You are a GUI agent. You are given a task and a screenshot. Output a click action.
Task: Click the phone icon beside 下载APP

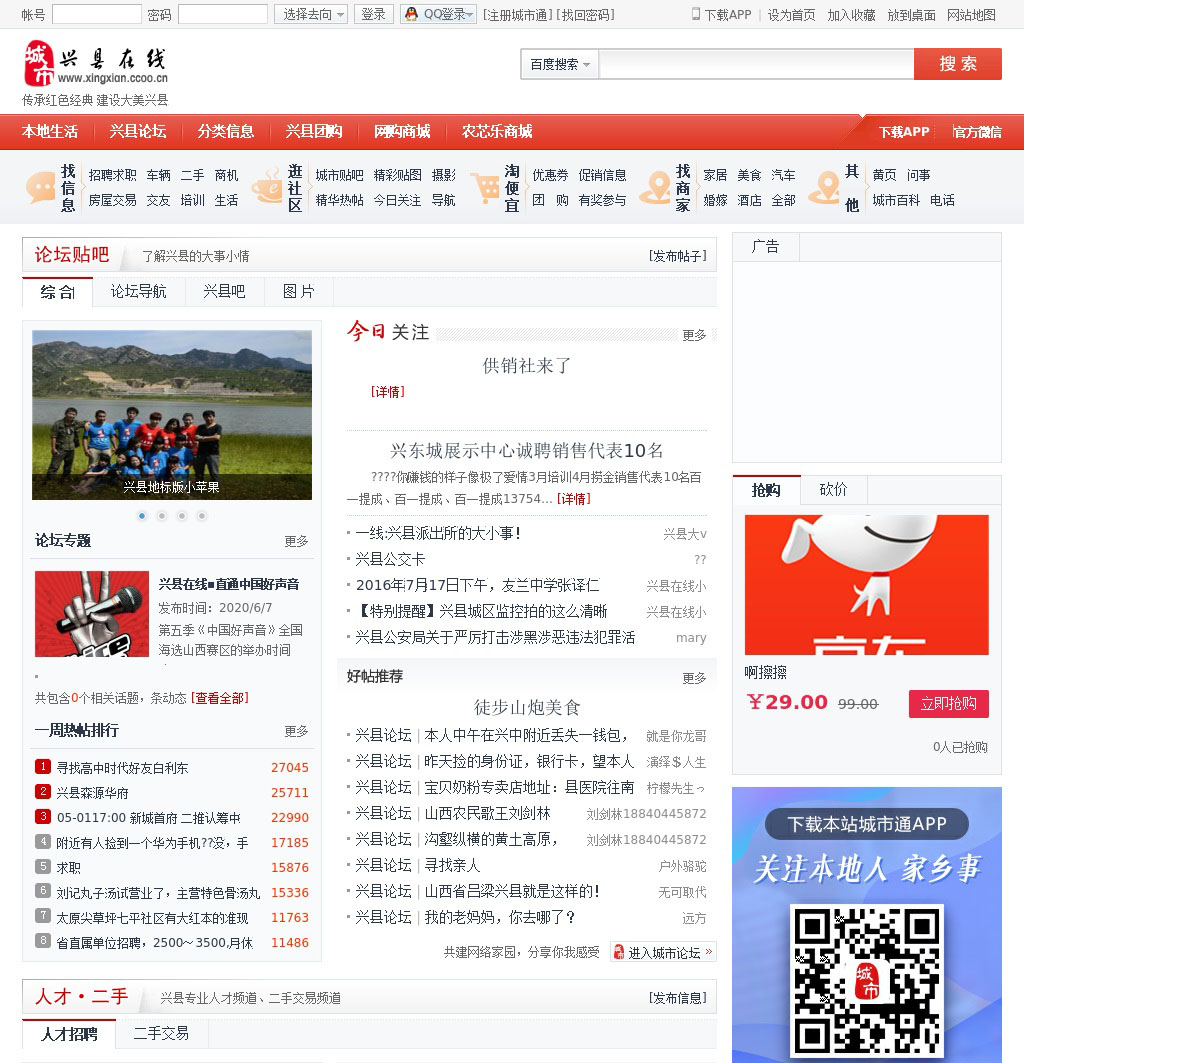[x=696, y=14]
